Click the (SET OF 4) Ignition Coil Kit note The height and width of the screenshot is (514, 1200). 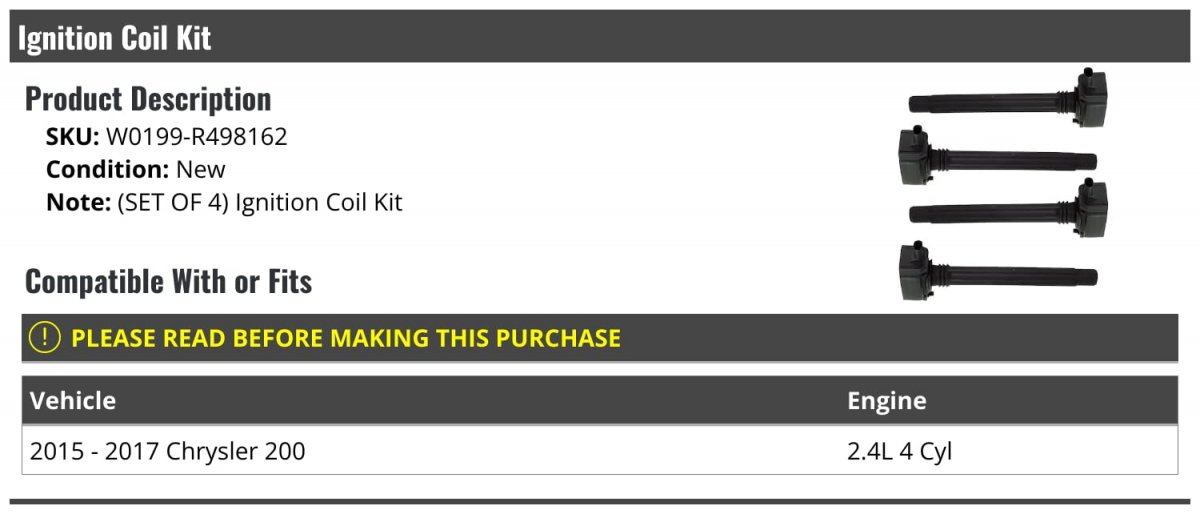(x=260, y=202)
